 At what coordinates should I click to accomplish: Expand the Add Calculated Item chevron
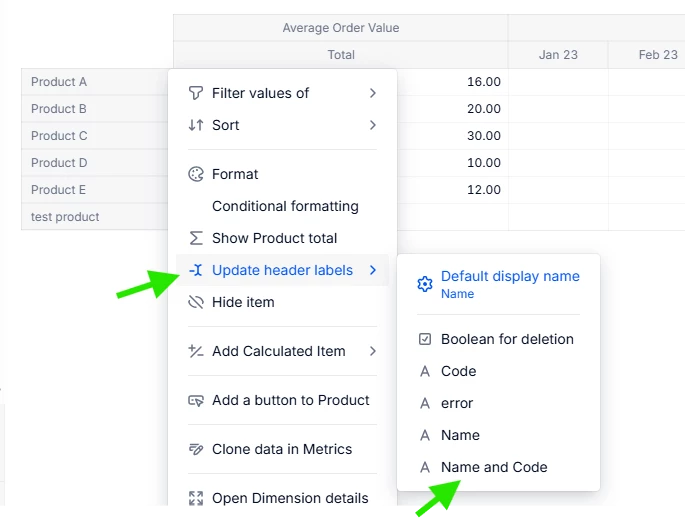373,351
